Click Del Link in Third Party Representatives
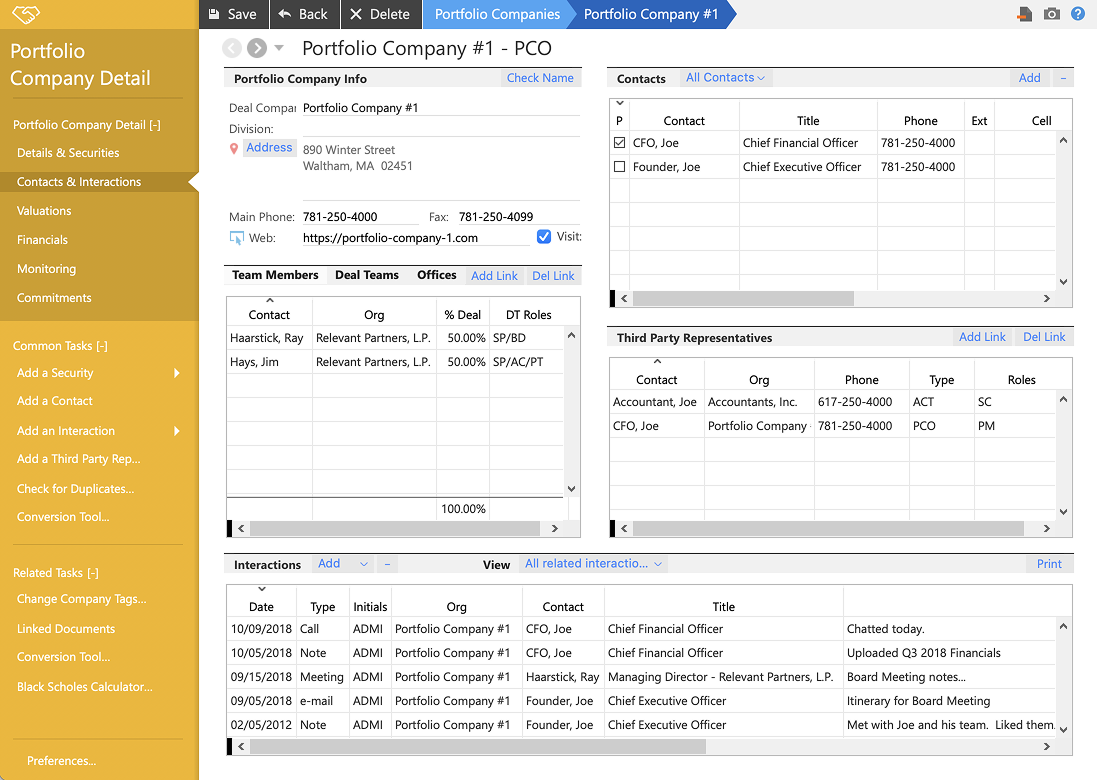 click(x=1044, y=336)
